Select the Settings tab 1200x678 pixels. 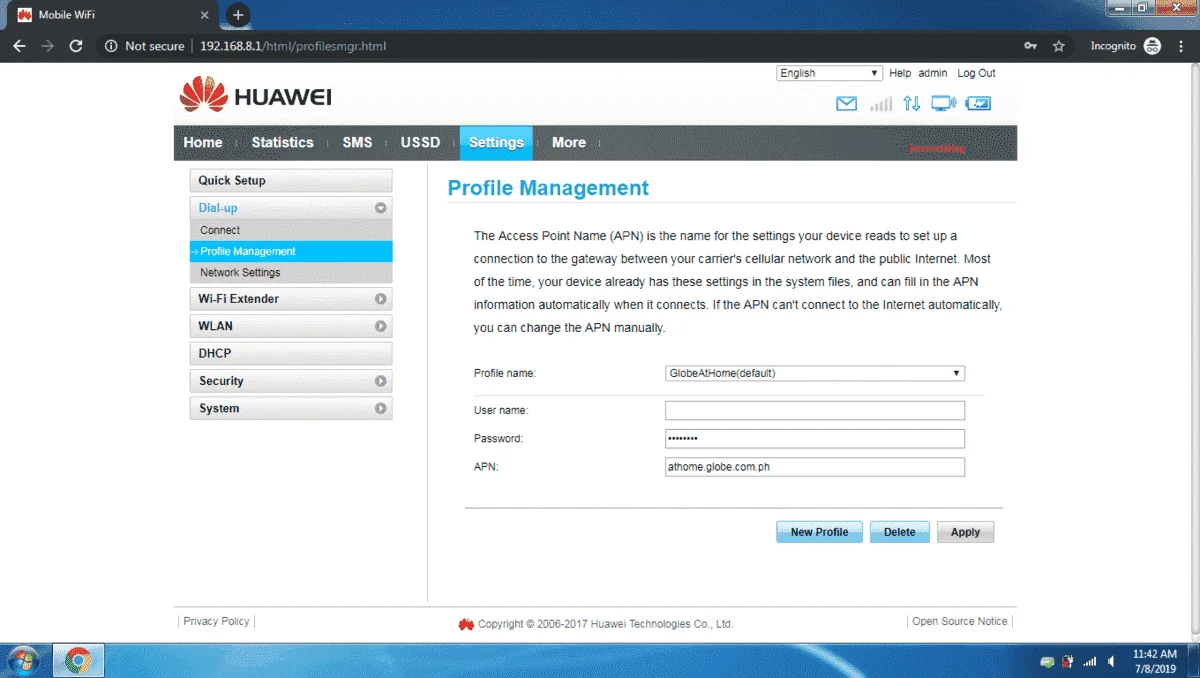(496, 143)
